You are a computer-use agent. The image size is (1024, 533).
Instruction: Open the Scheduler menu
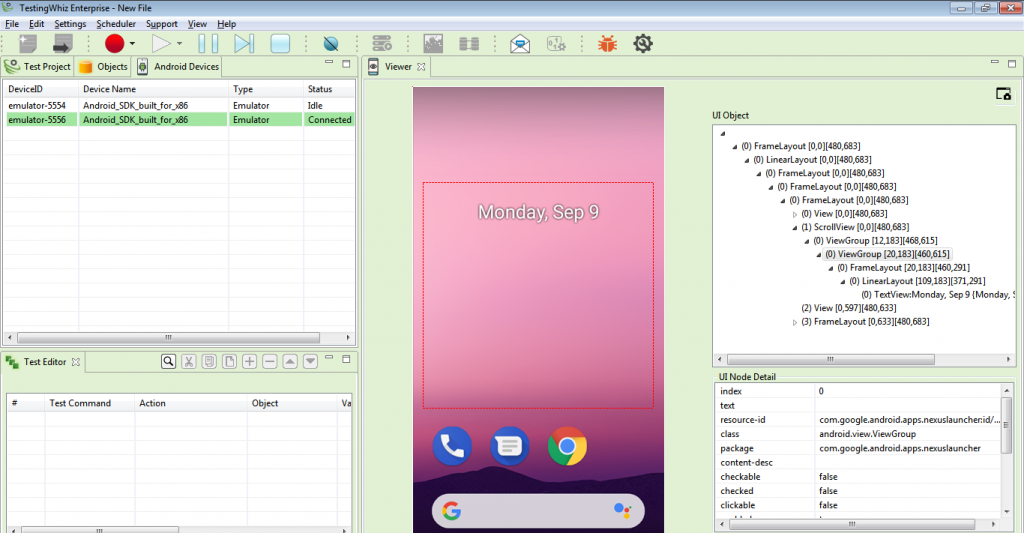point(116,24)
